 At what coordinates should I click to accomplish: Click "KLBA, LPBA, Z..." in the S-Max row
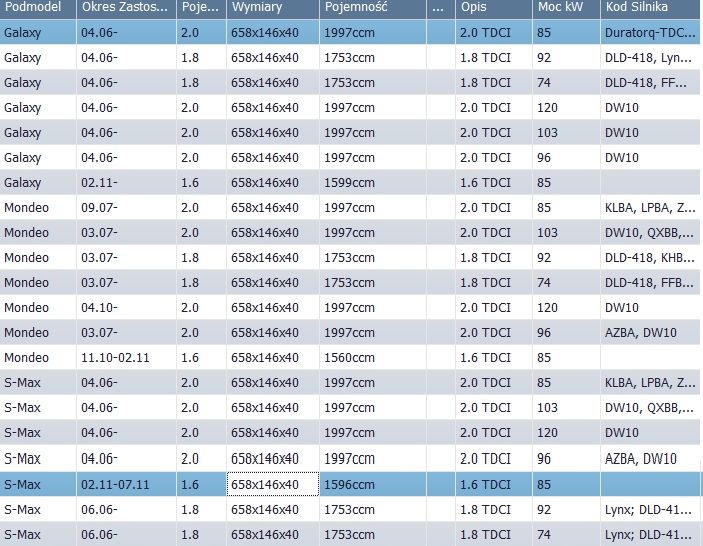coord(650,383)
